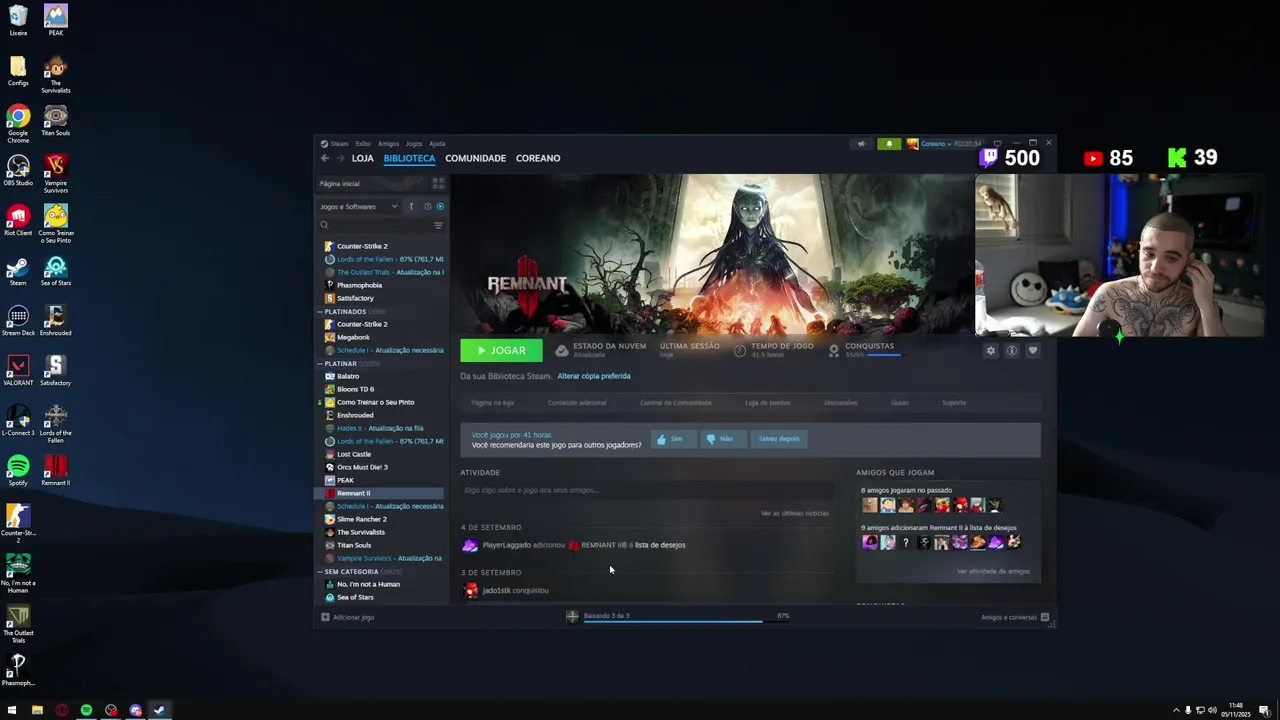1280x720 pixels.
Task: Select Satisfactory in the library list
Action: pos(355,298)
